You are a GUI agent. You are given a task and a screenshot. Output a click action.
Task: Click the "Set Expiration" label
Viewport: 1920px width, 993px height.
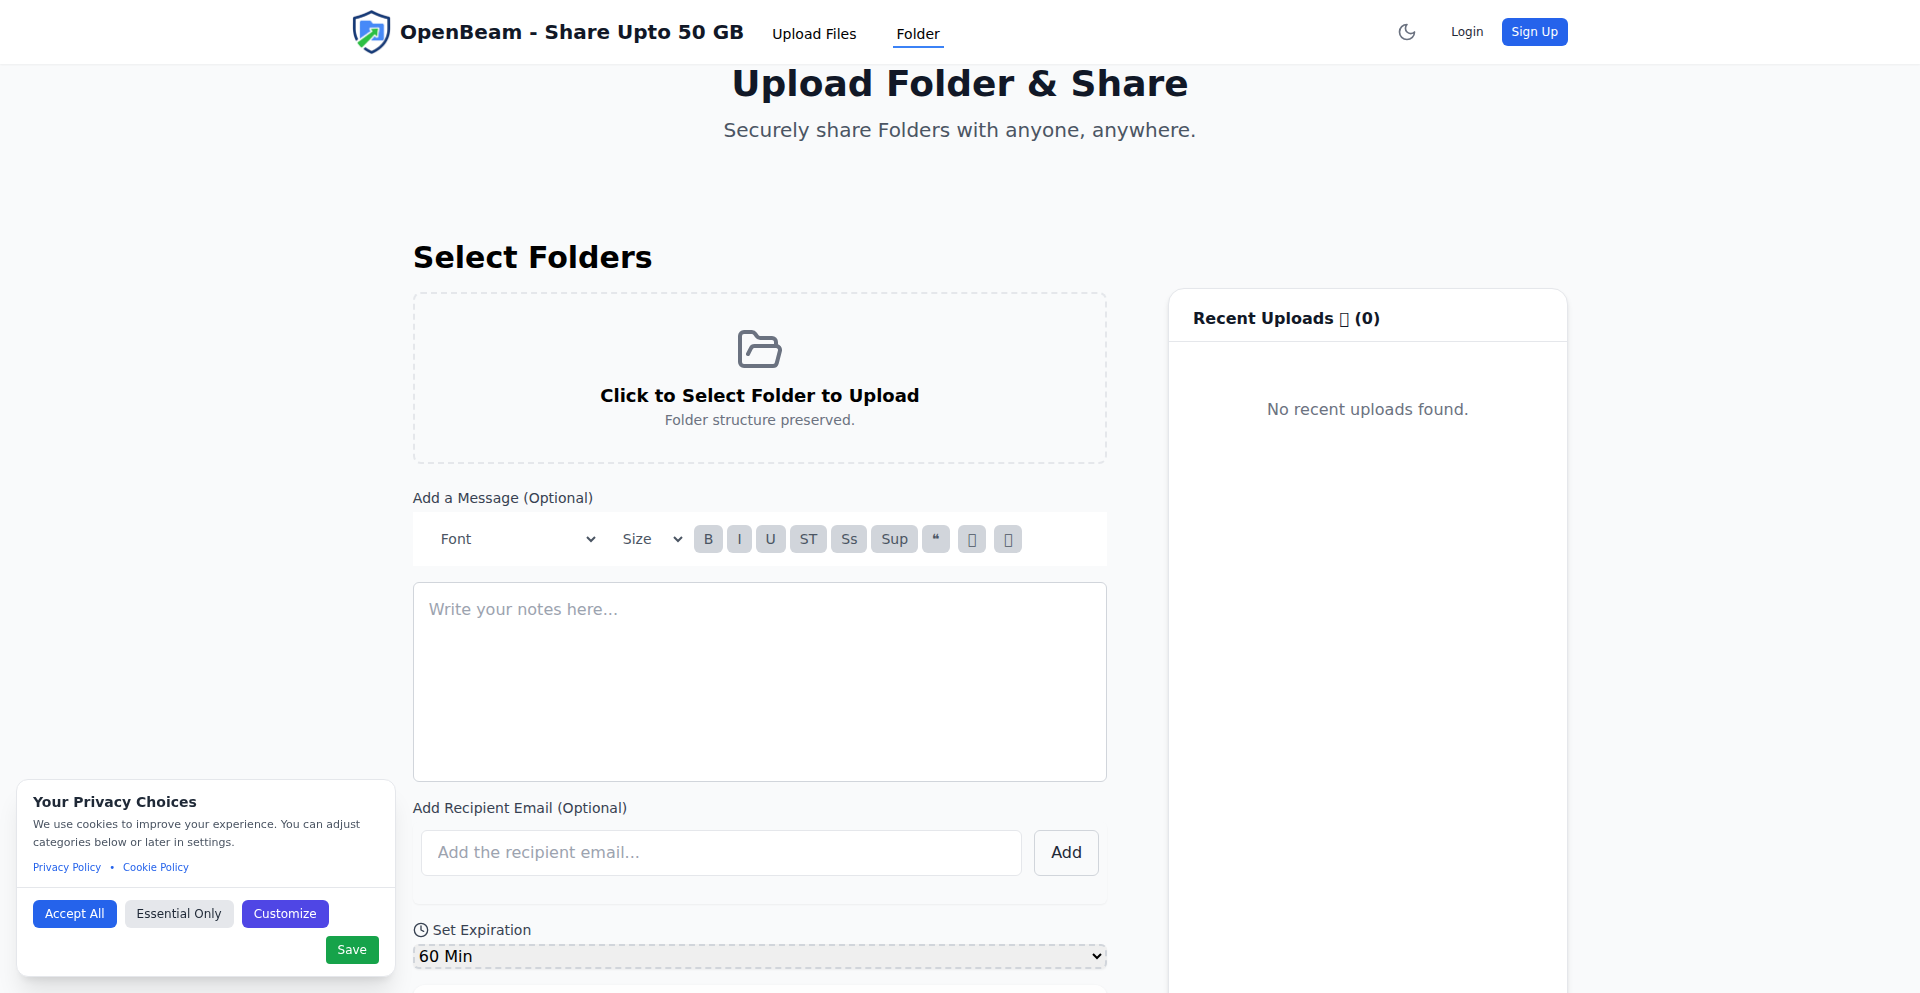(481, 930)
